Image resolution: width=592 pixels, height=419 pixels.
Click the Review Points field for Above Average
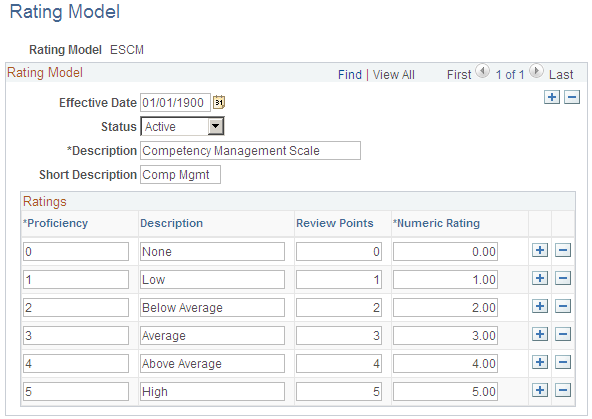coord(339,363)
